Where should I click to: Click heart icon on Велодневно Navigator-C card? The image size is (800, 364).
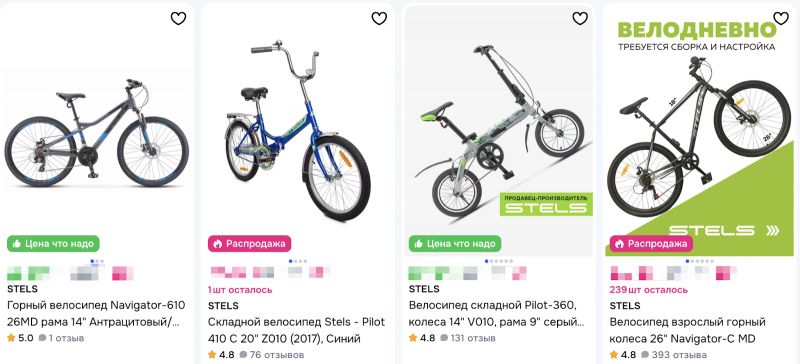tap(781, 19)
